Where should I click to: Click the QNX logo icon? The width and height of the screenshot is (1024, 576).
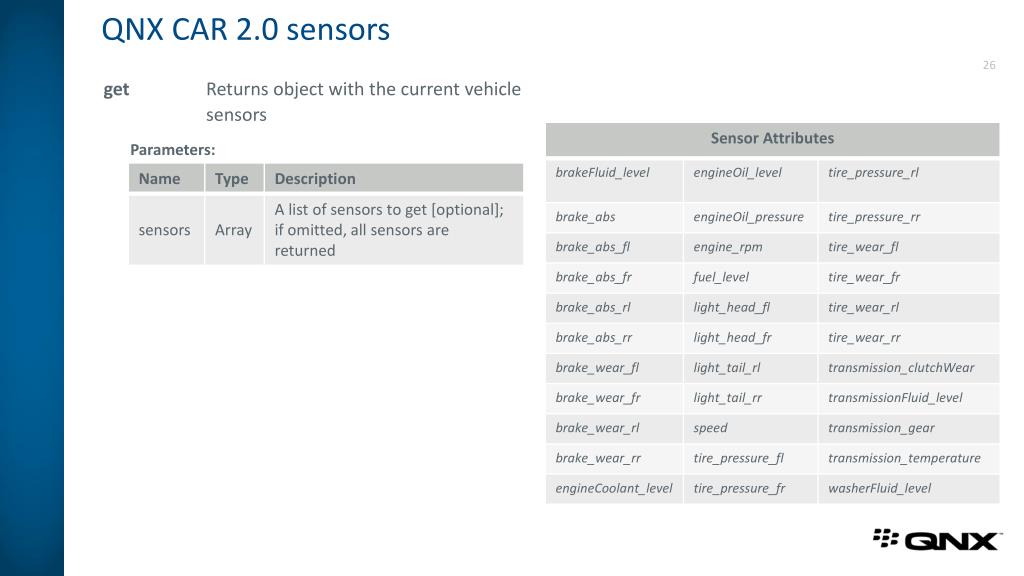[936, 539]
